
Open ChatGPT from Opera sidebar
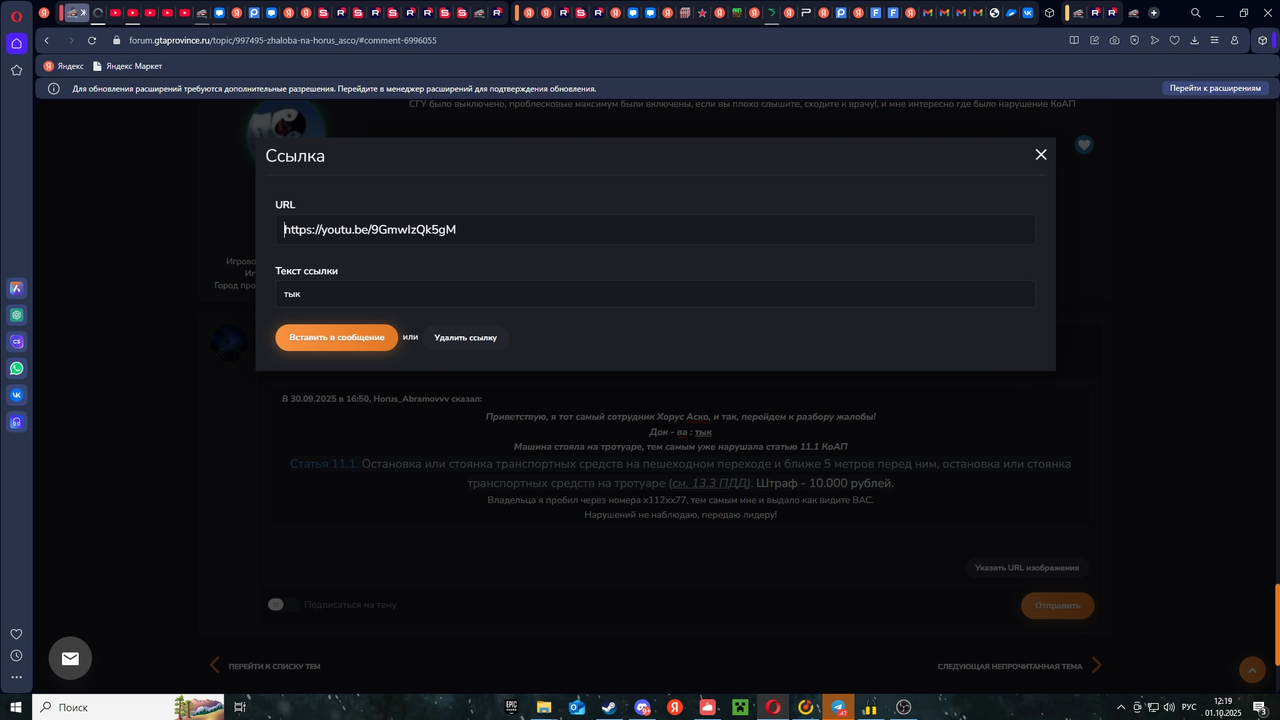point(16,315)
